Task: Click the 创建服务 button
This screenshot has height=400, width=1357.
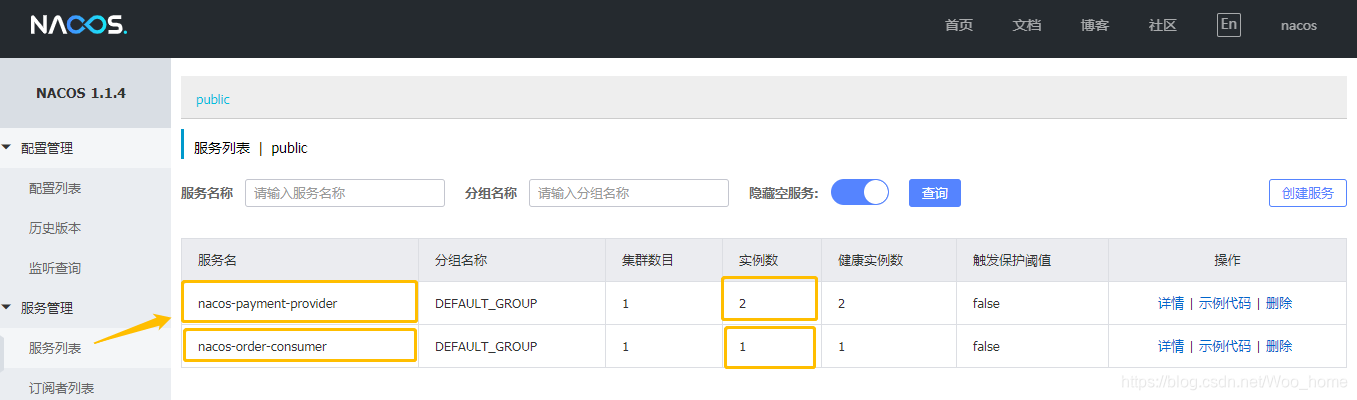Action: tap(1308, 193)
